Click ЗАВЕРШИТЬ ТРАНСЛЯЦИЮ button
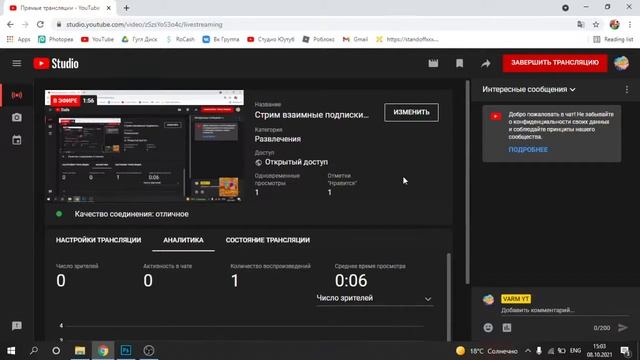This screenshot has width=640, height=360. 555,63
